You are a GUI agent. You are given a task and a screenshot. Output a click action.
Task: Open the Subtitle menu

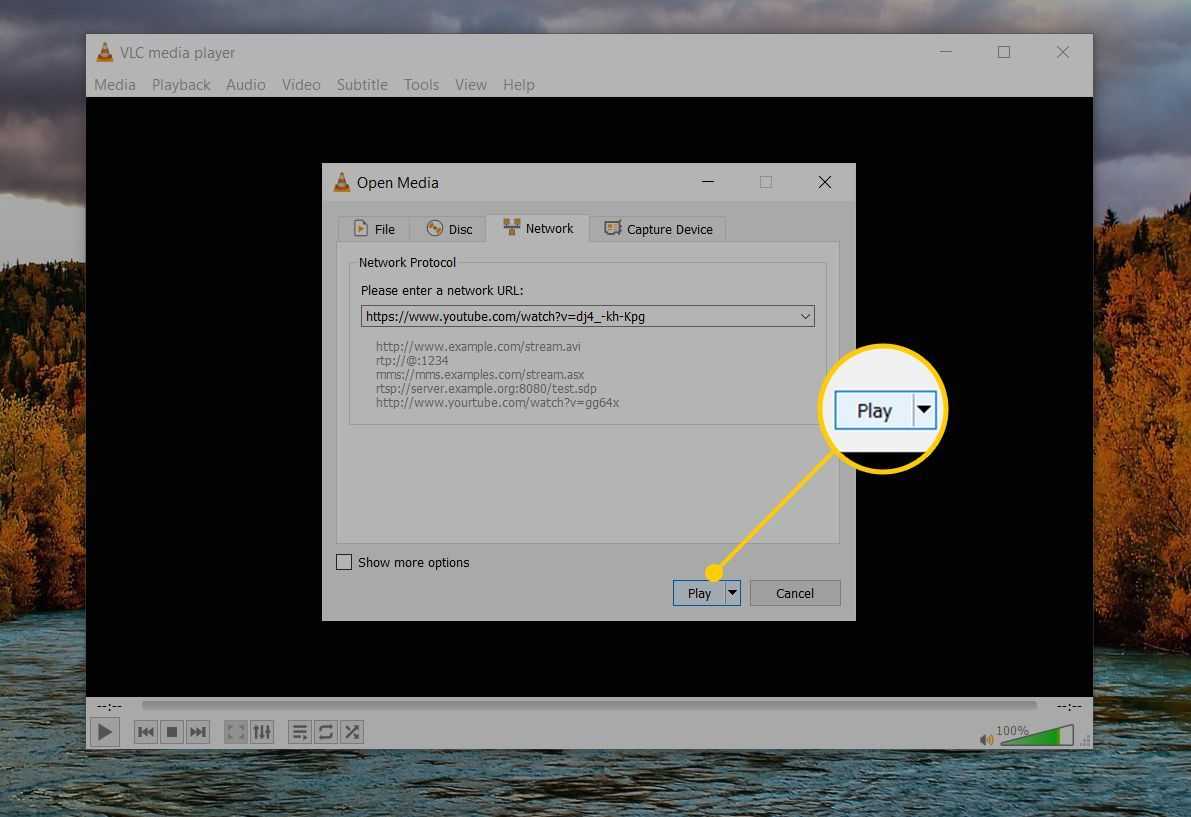click(x=362, y=85)
